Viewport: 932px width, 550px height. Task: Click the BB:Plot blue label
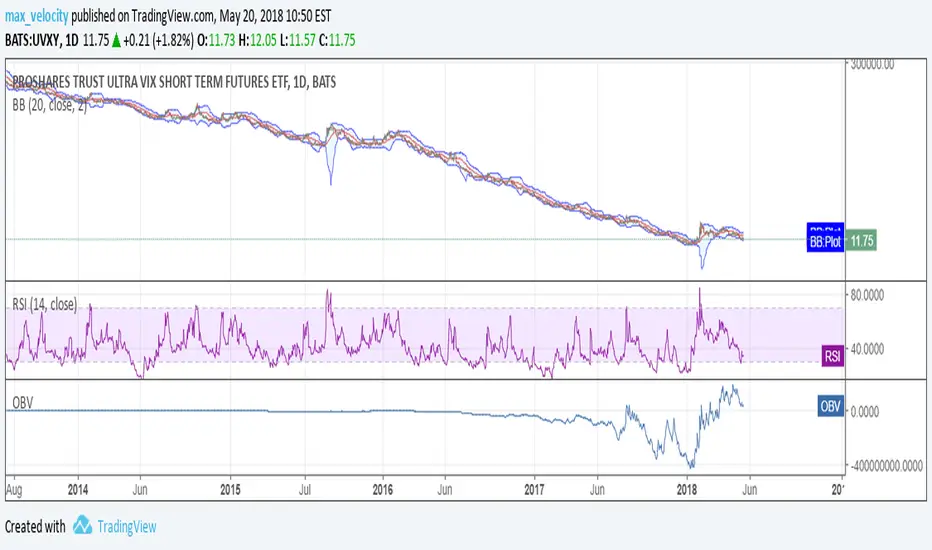click(825, 241)
